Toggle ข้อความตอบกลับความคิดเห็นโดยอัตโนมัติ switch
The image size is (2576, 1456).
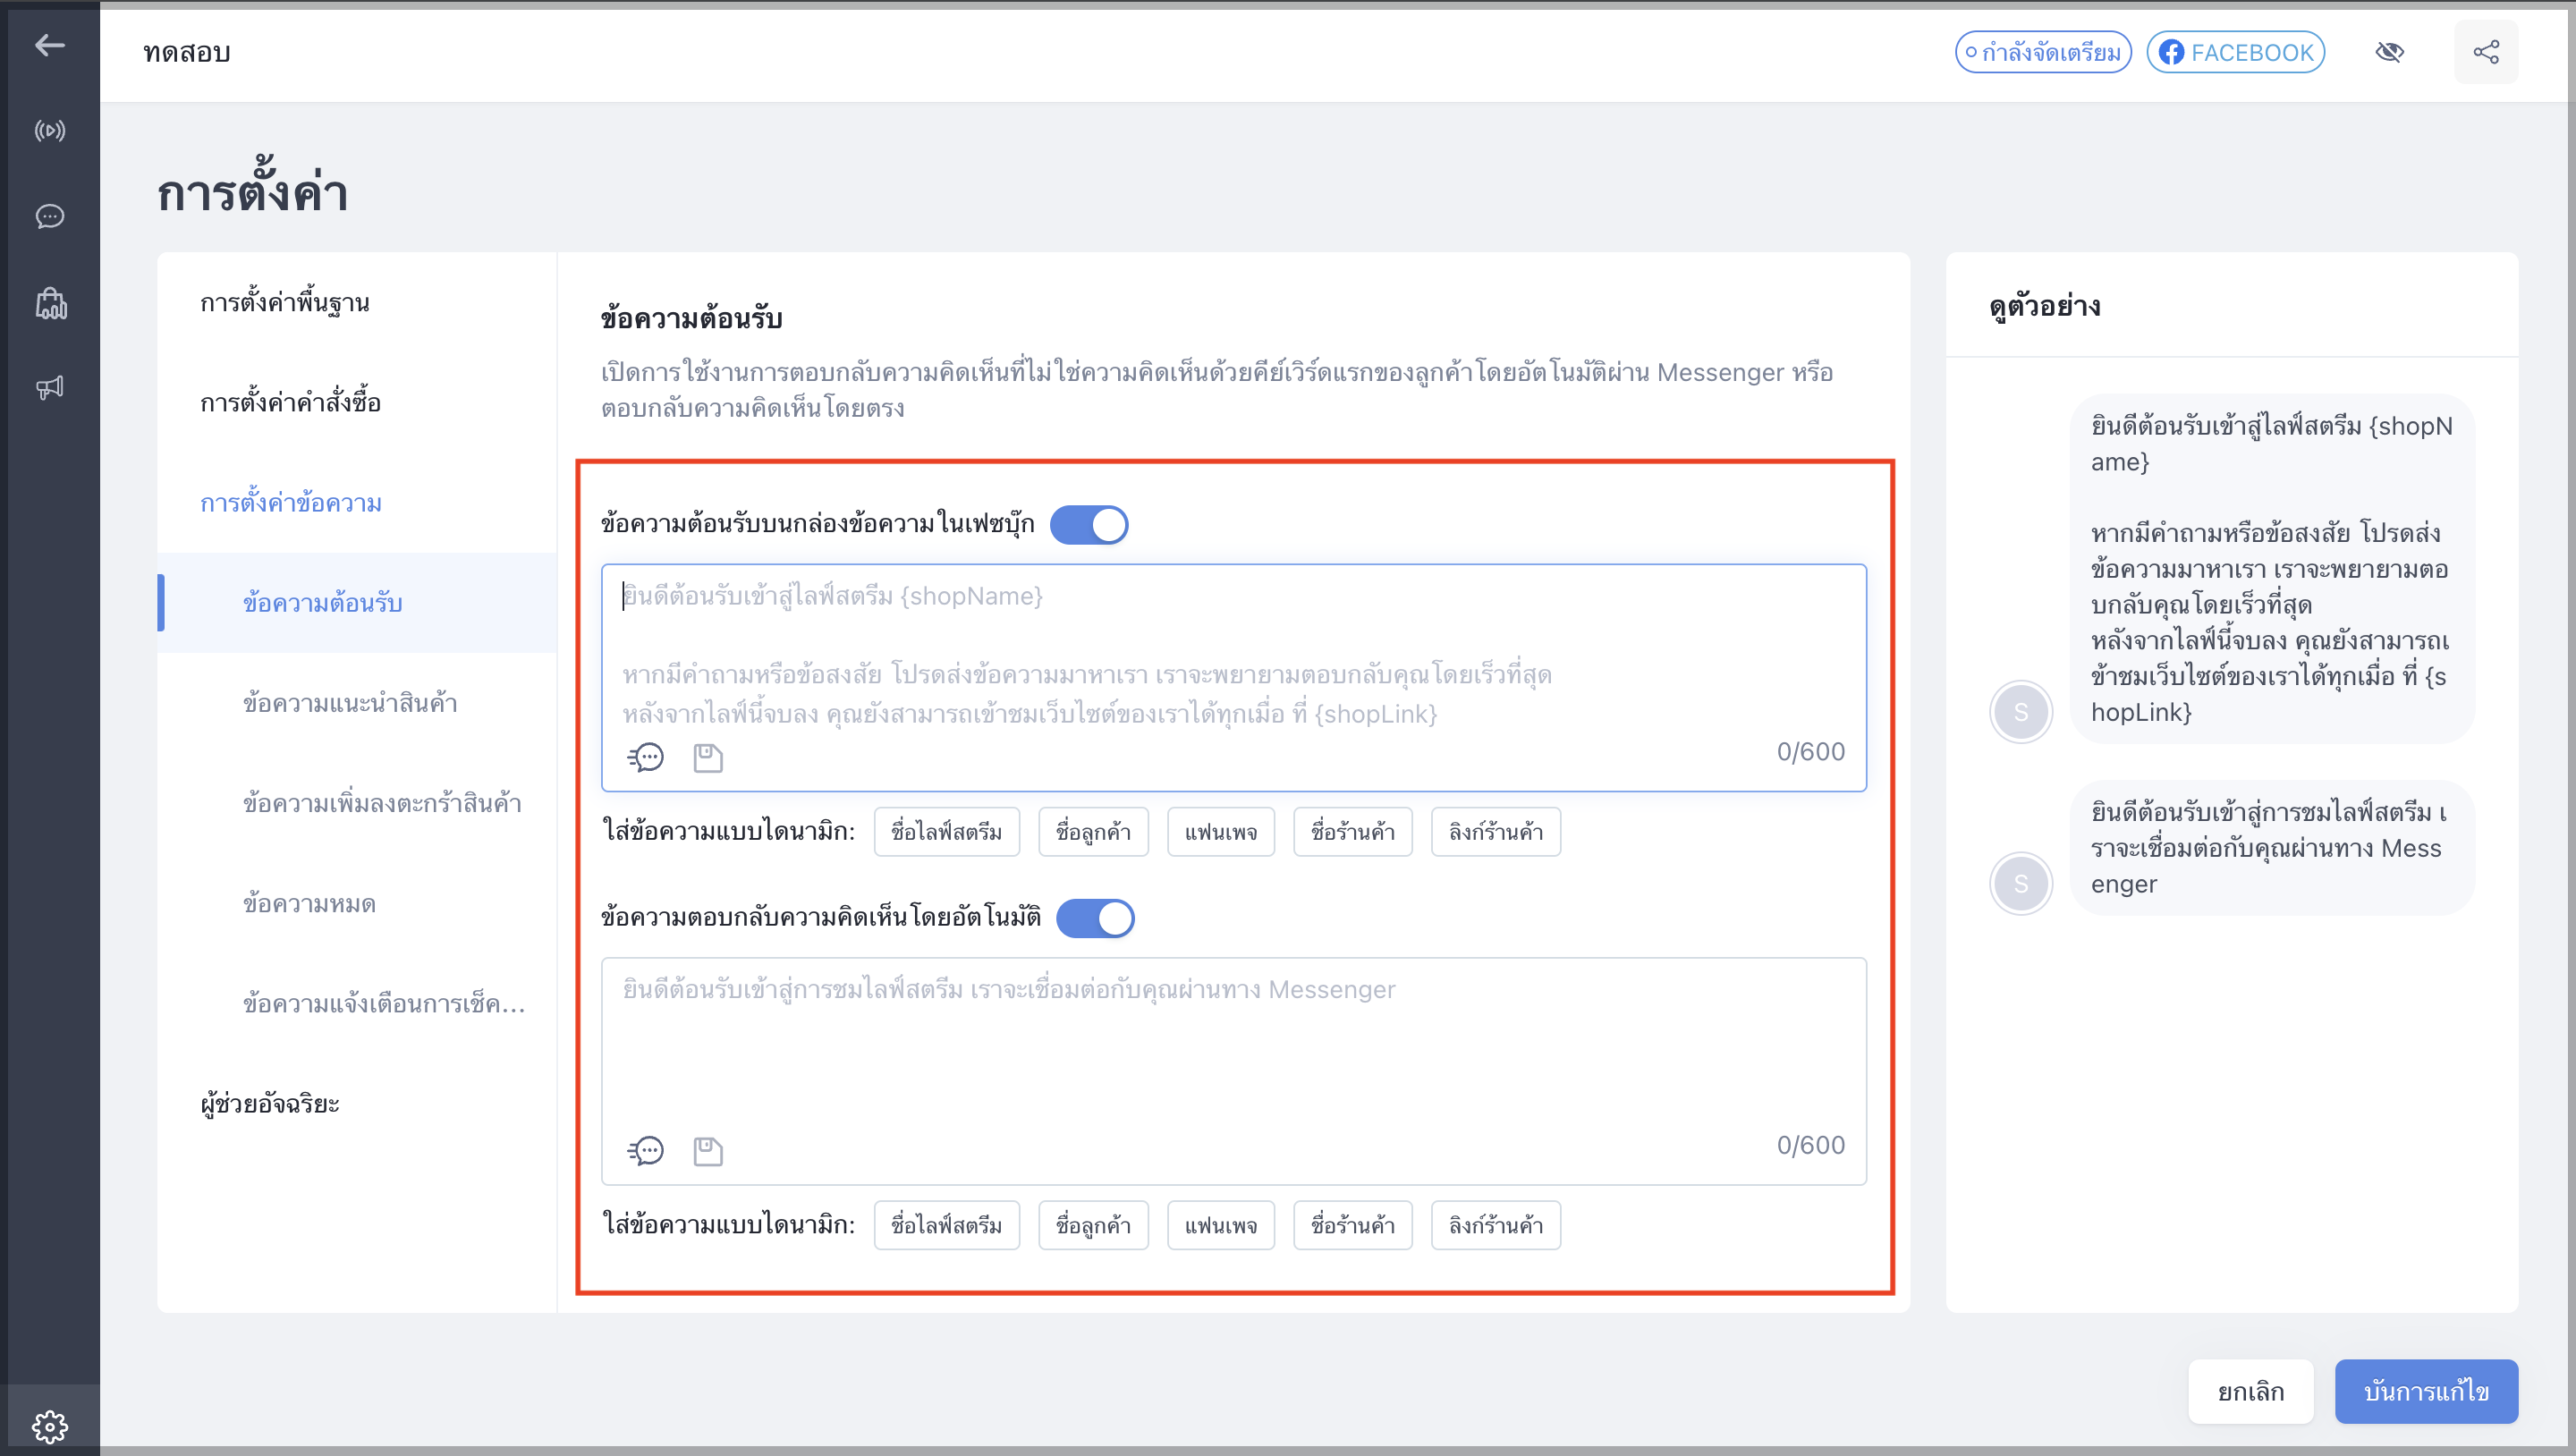1095,918
